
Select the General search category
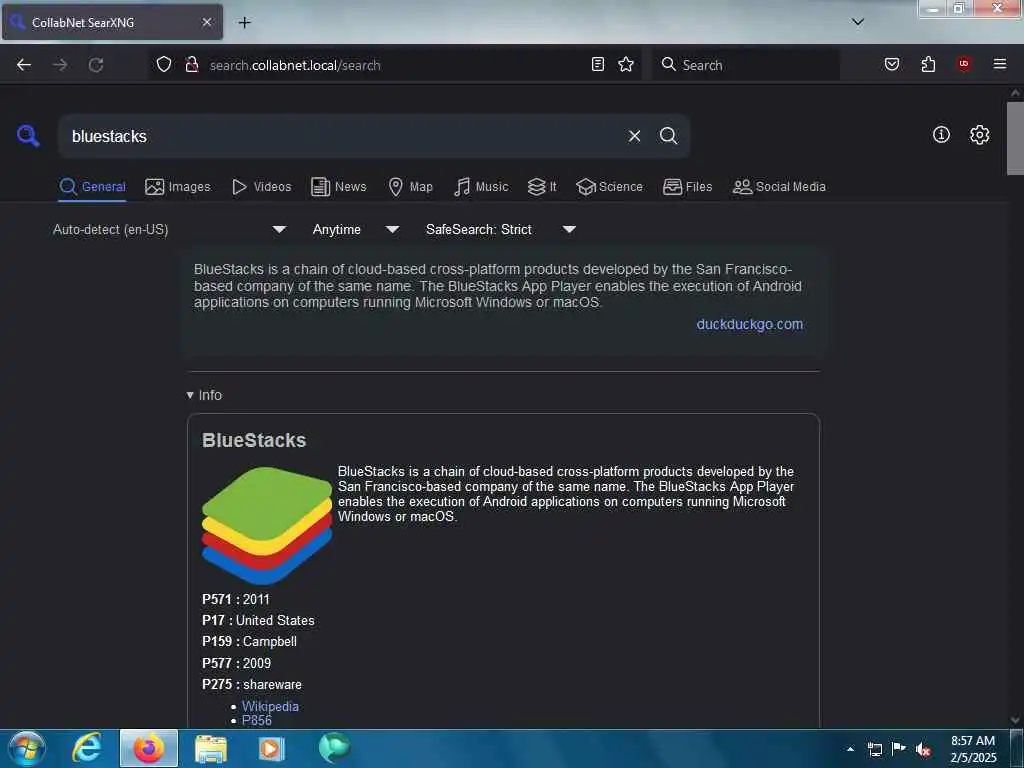92,187
